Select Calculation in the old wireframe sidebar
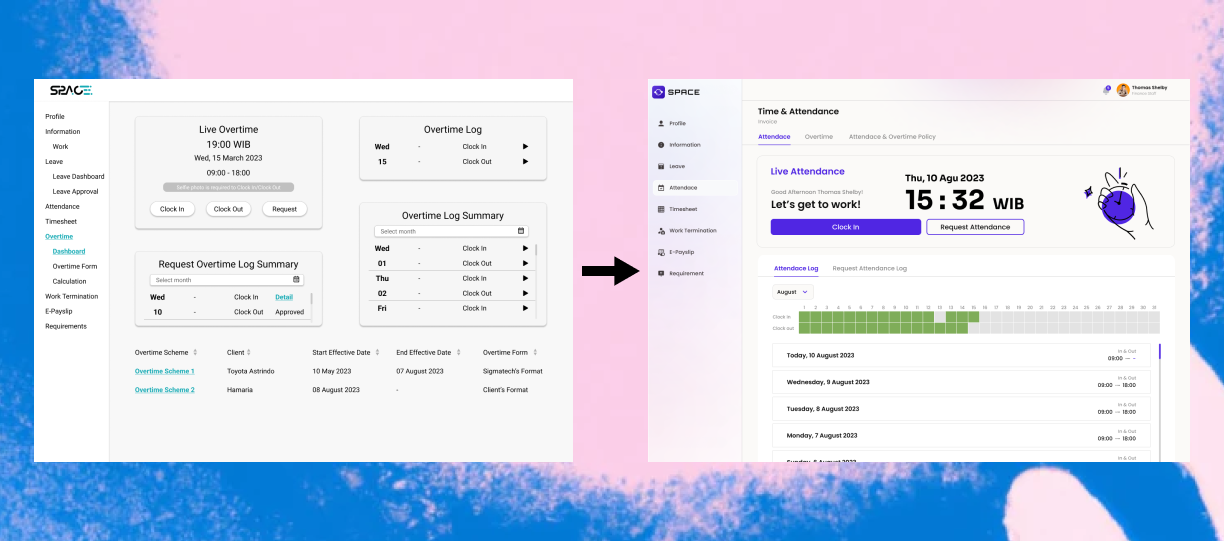The image size is (1224, 541). 70,282
